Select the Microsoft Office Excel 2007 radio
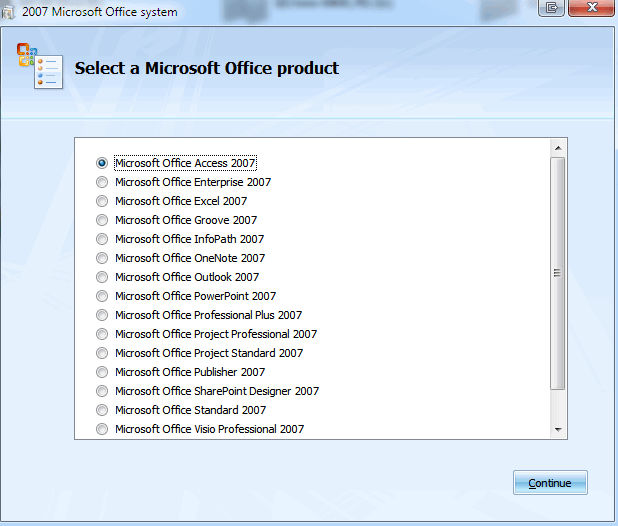This screenshot has height=526, width=618. [x=102, y=201]
